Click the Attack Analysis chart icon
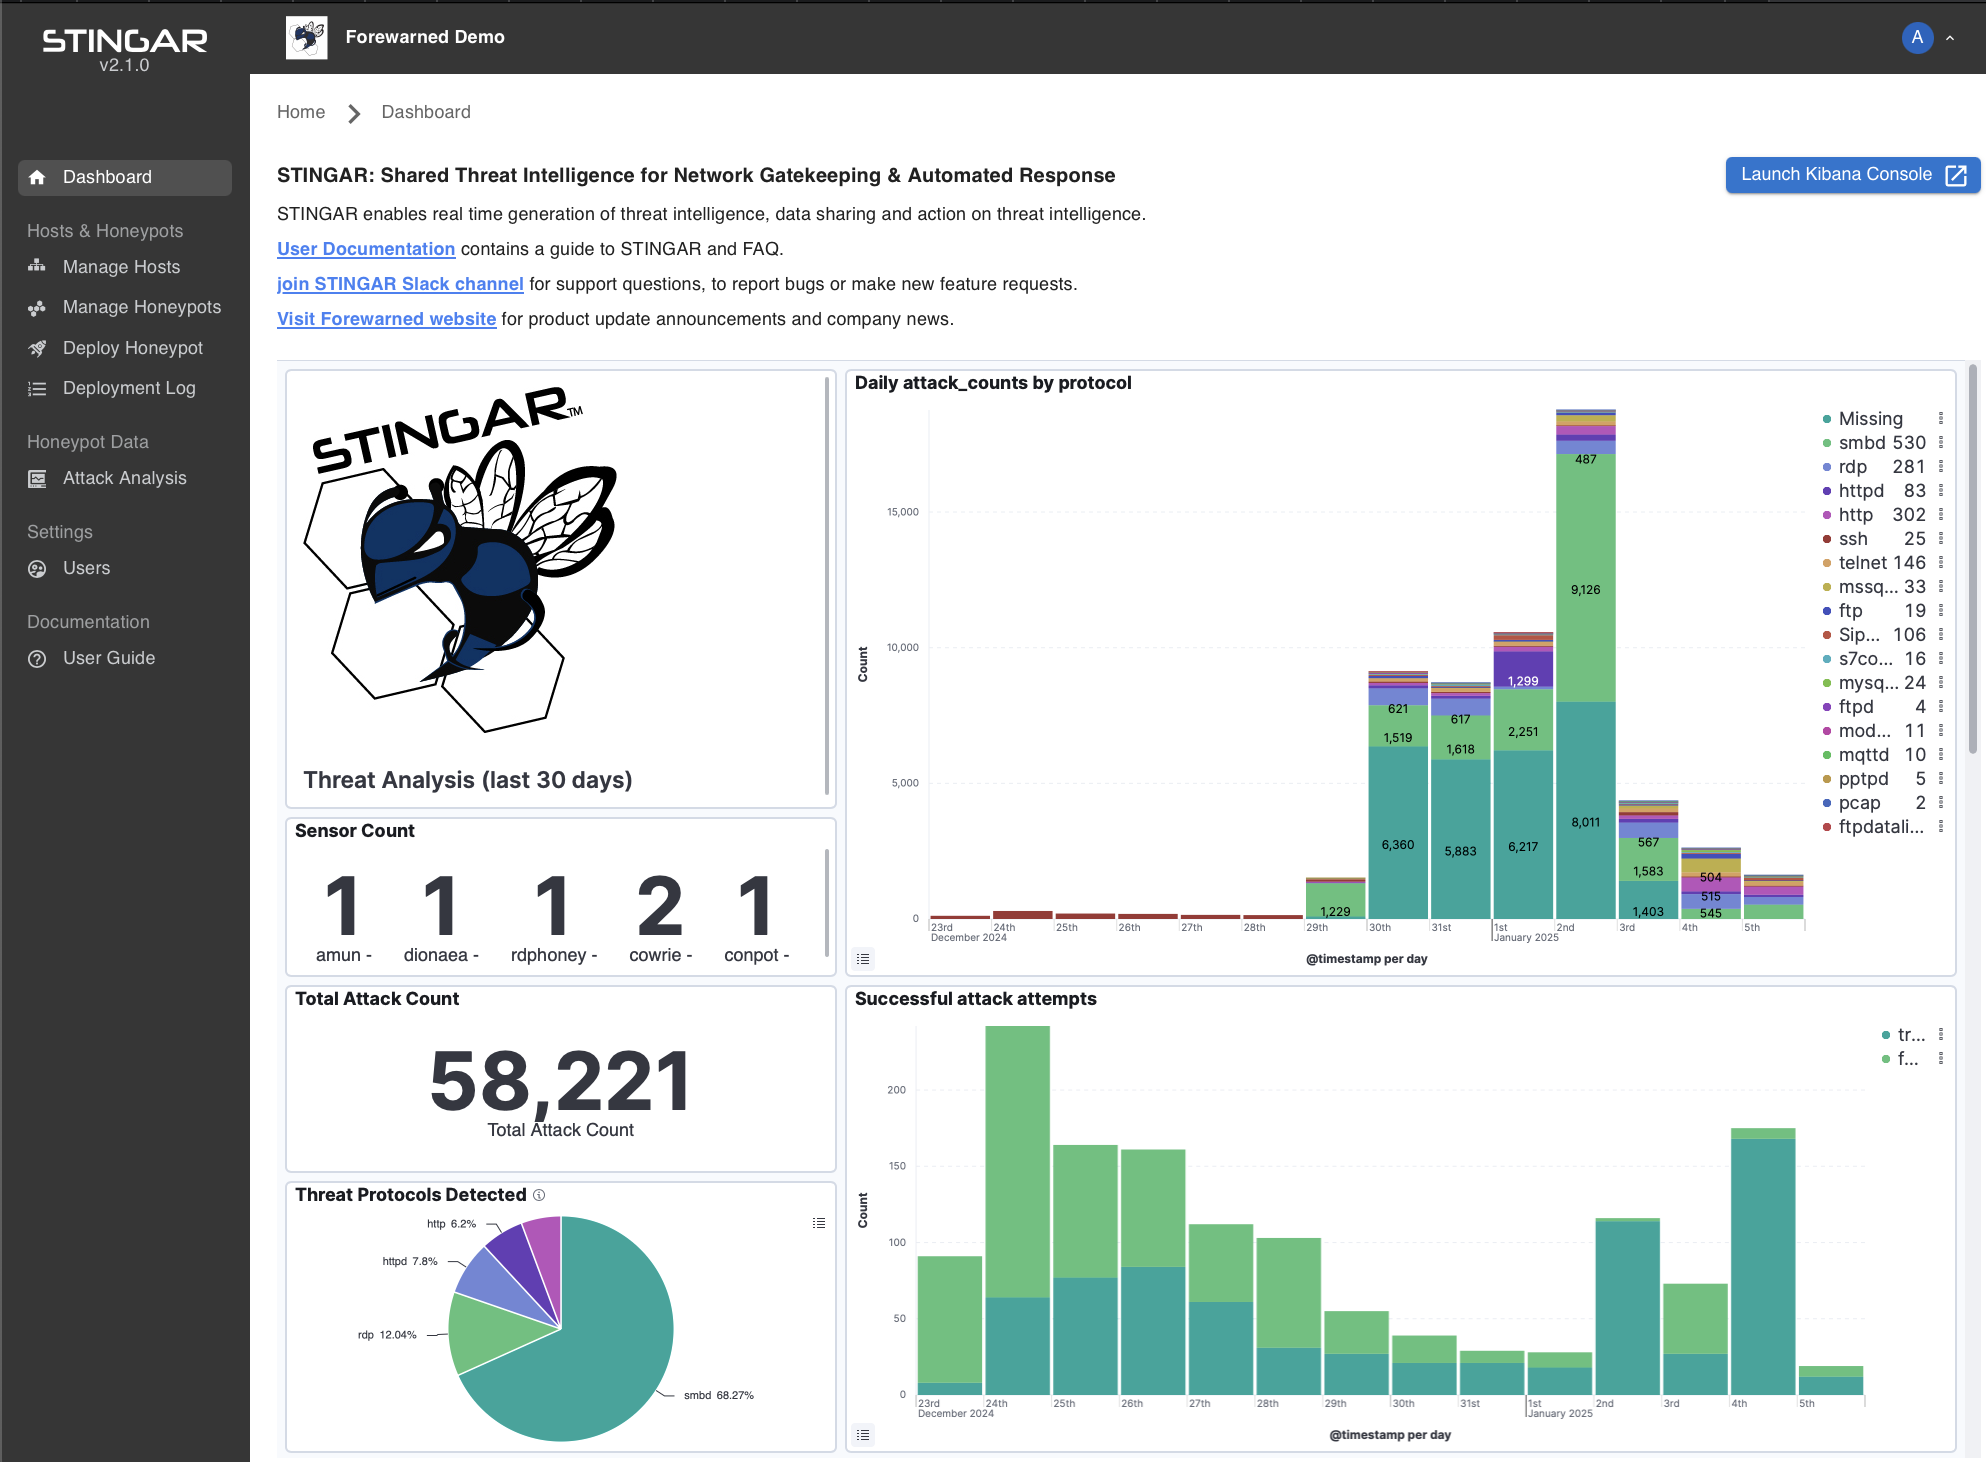Image resolution: width=1986 pixels, height=1462 pixels. [37, 479]
